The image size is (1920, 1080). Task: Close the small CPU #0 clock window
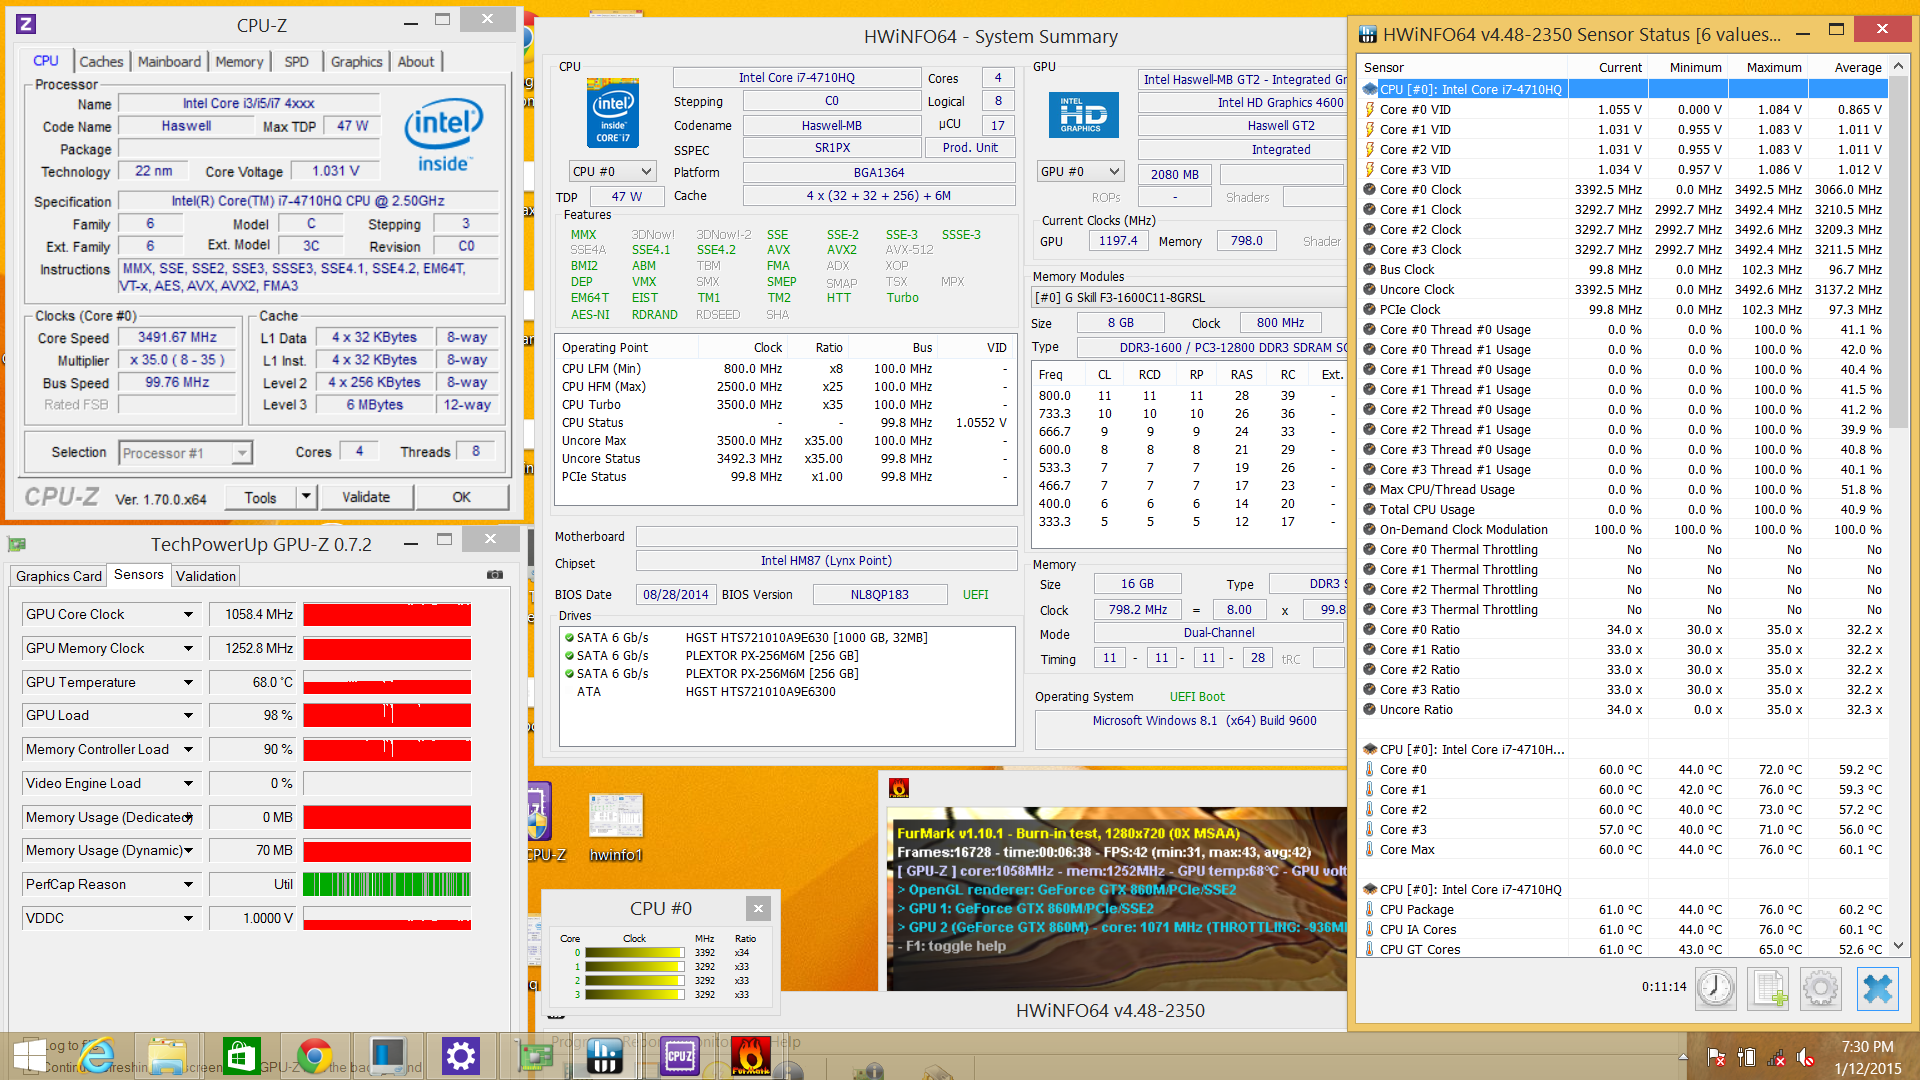click(x=758, y=908)
